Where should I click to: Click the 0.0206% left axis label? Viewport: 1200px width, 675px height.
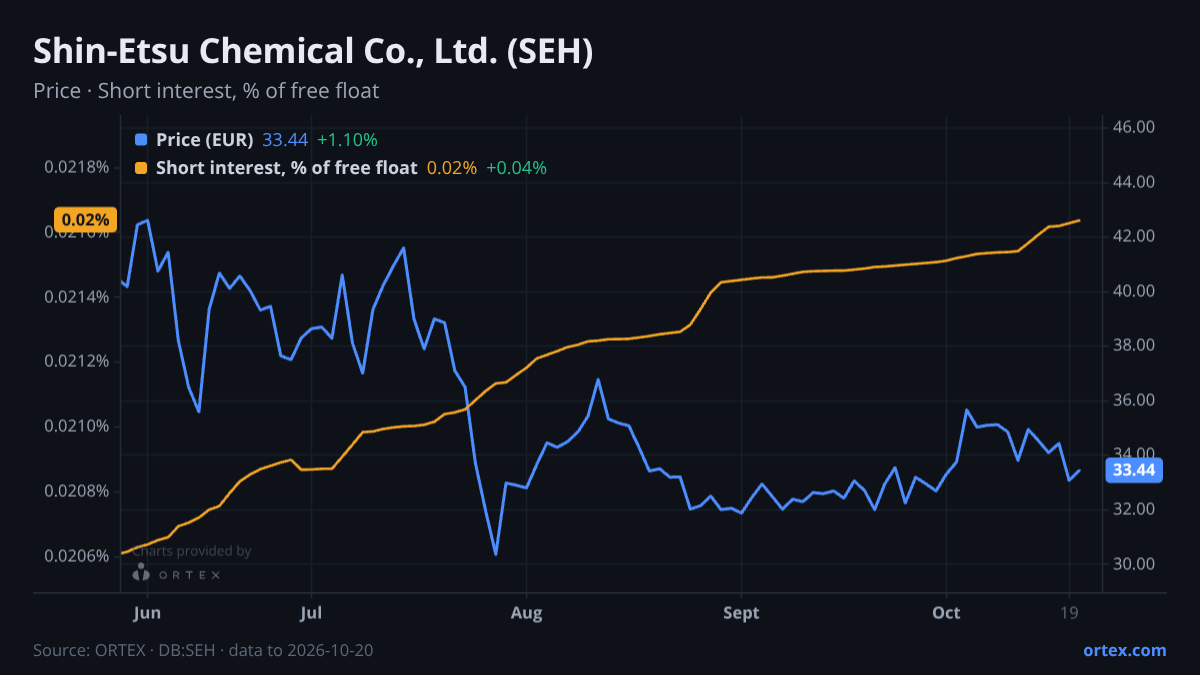[76, 556]
